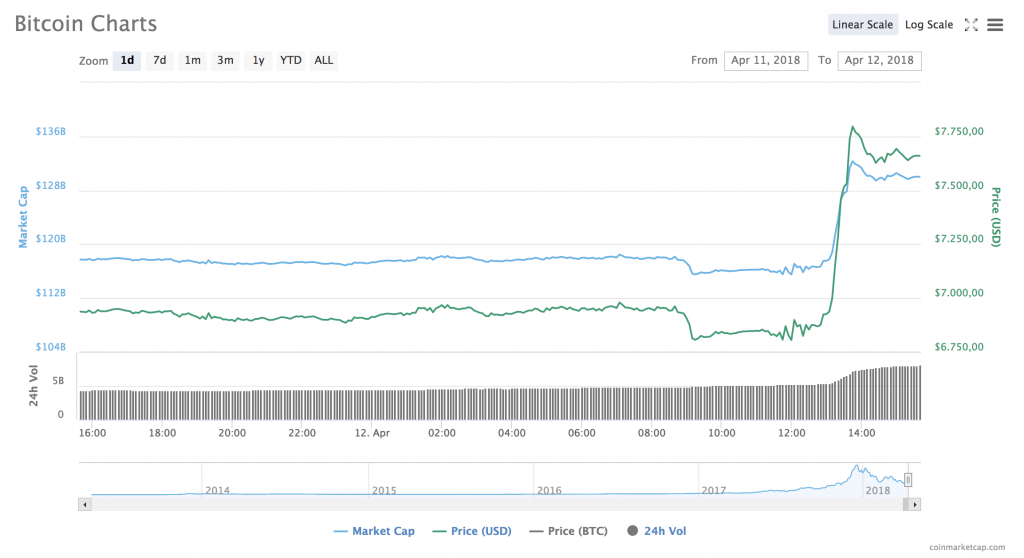This screenshot has width=1024, height=558.
Task: Click the 02:00 time axis label
Action: (x=441, y=433)
